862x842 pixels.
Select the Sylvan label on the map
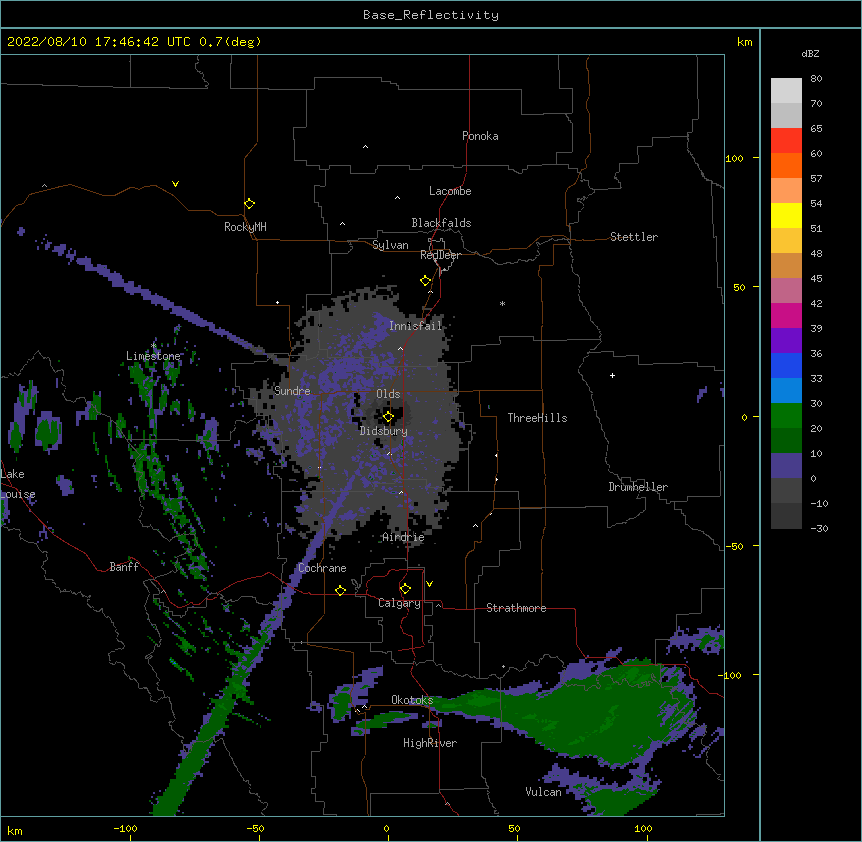click(x=390, y=245)
